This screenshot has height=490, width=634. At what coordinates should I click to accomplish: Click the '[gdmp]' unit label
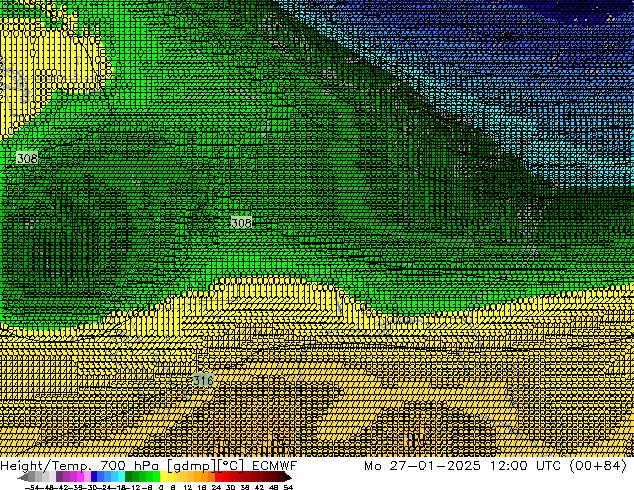(191, 466)
